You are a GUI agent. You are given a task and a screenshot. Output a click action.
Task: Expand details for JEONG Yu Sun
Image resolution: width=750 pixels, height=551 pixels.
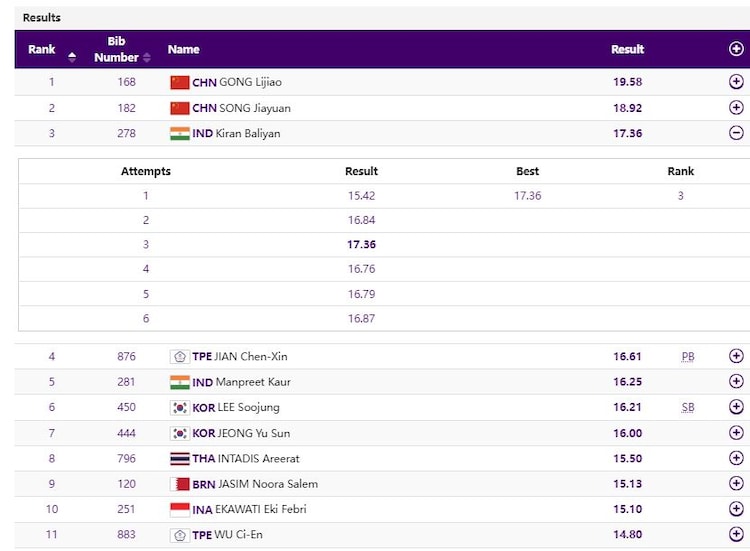(x=736, y=433)
